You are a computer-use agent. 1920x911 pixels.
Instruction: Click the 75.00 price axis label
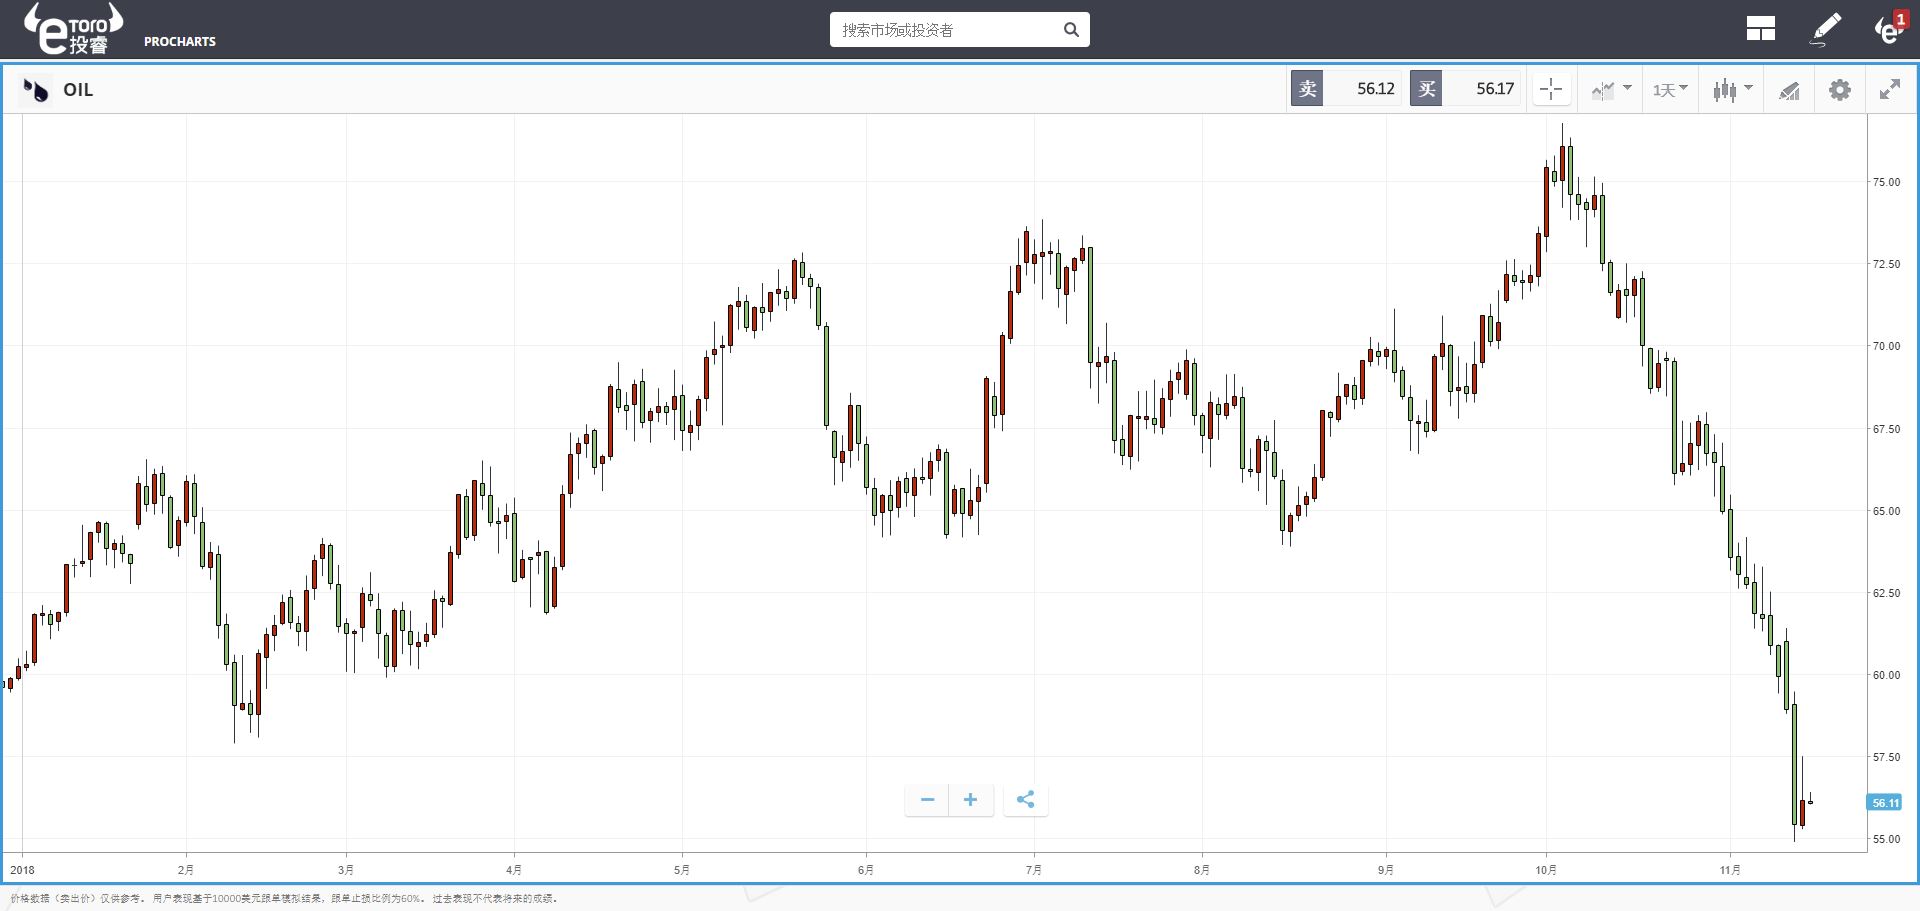pos(1886,182)
